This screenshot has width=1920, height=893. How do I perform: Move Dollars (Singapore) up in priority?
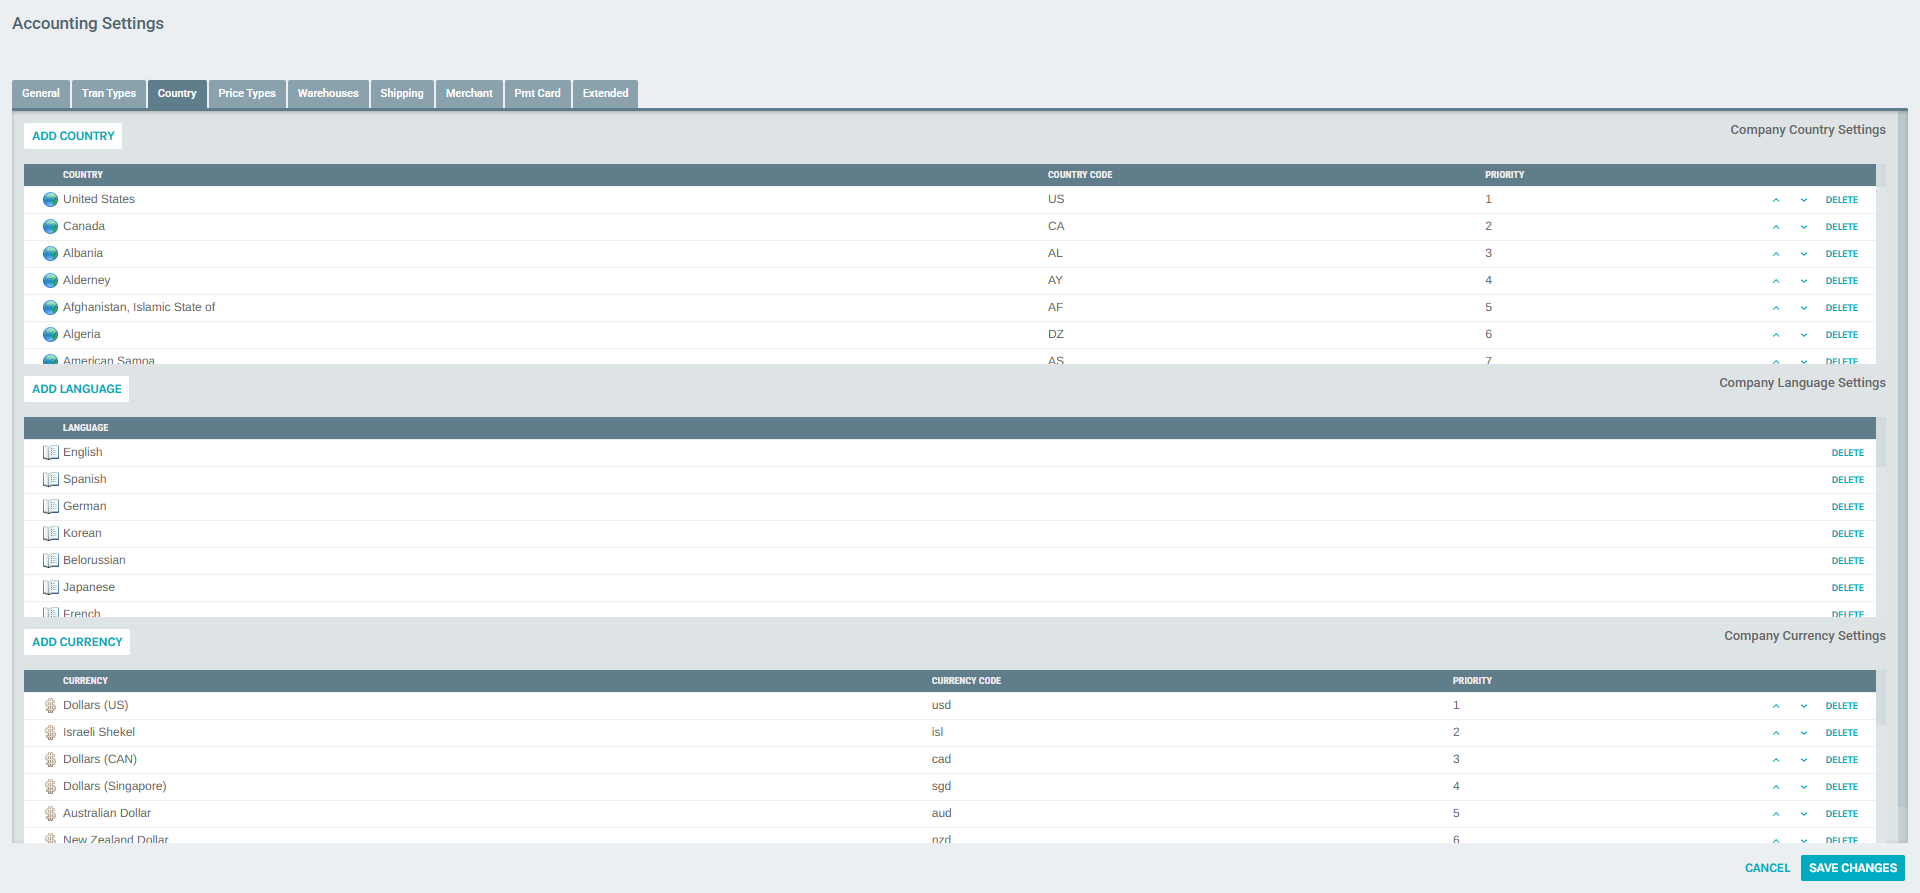click(1776, 787)
